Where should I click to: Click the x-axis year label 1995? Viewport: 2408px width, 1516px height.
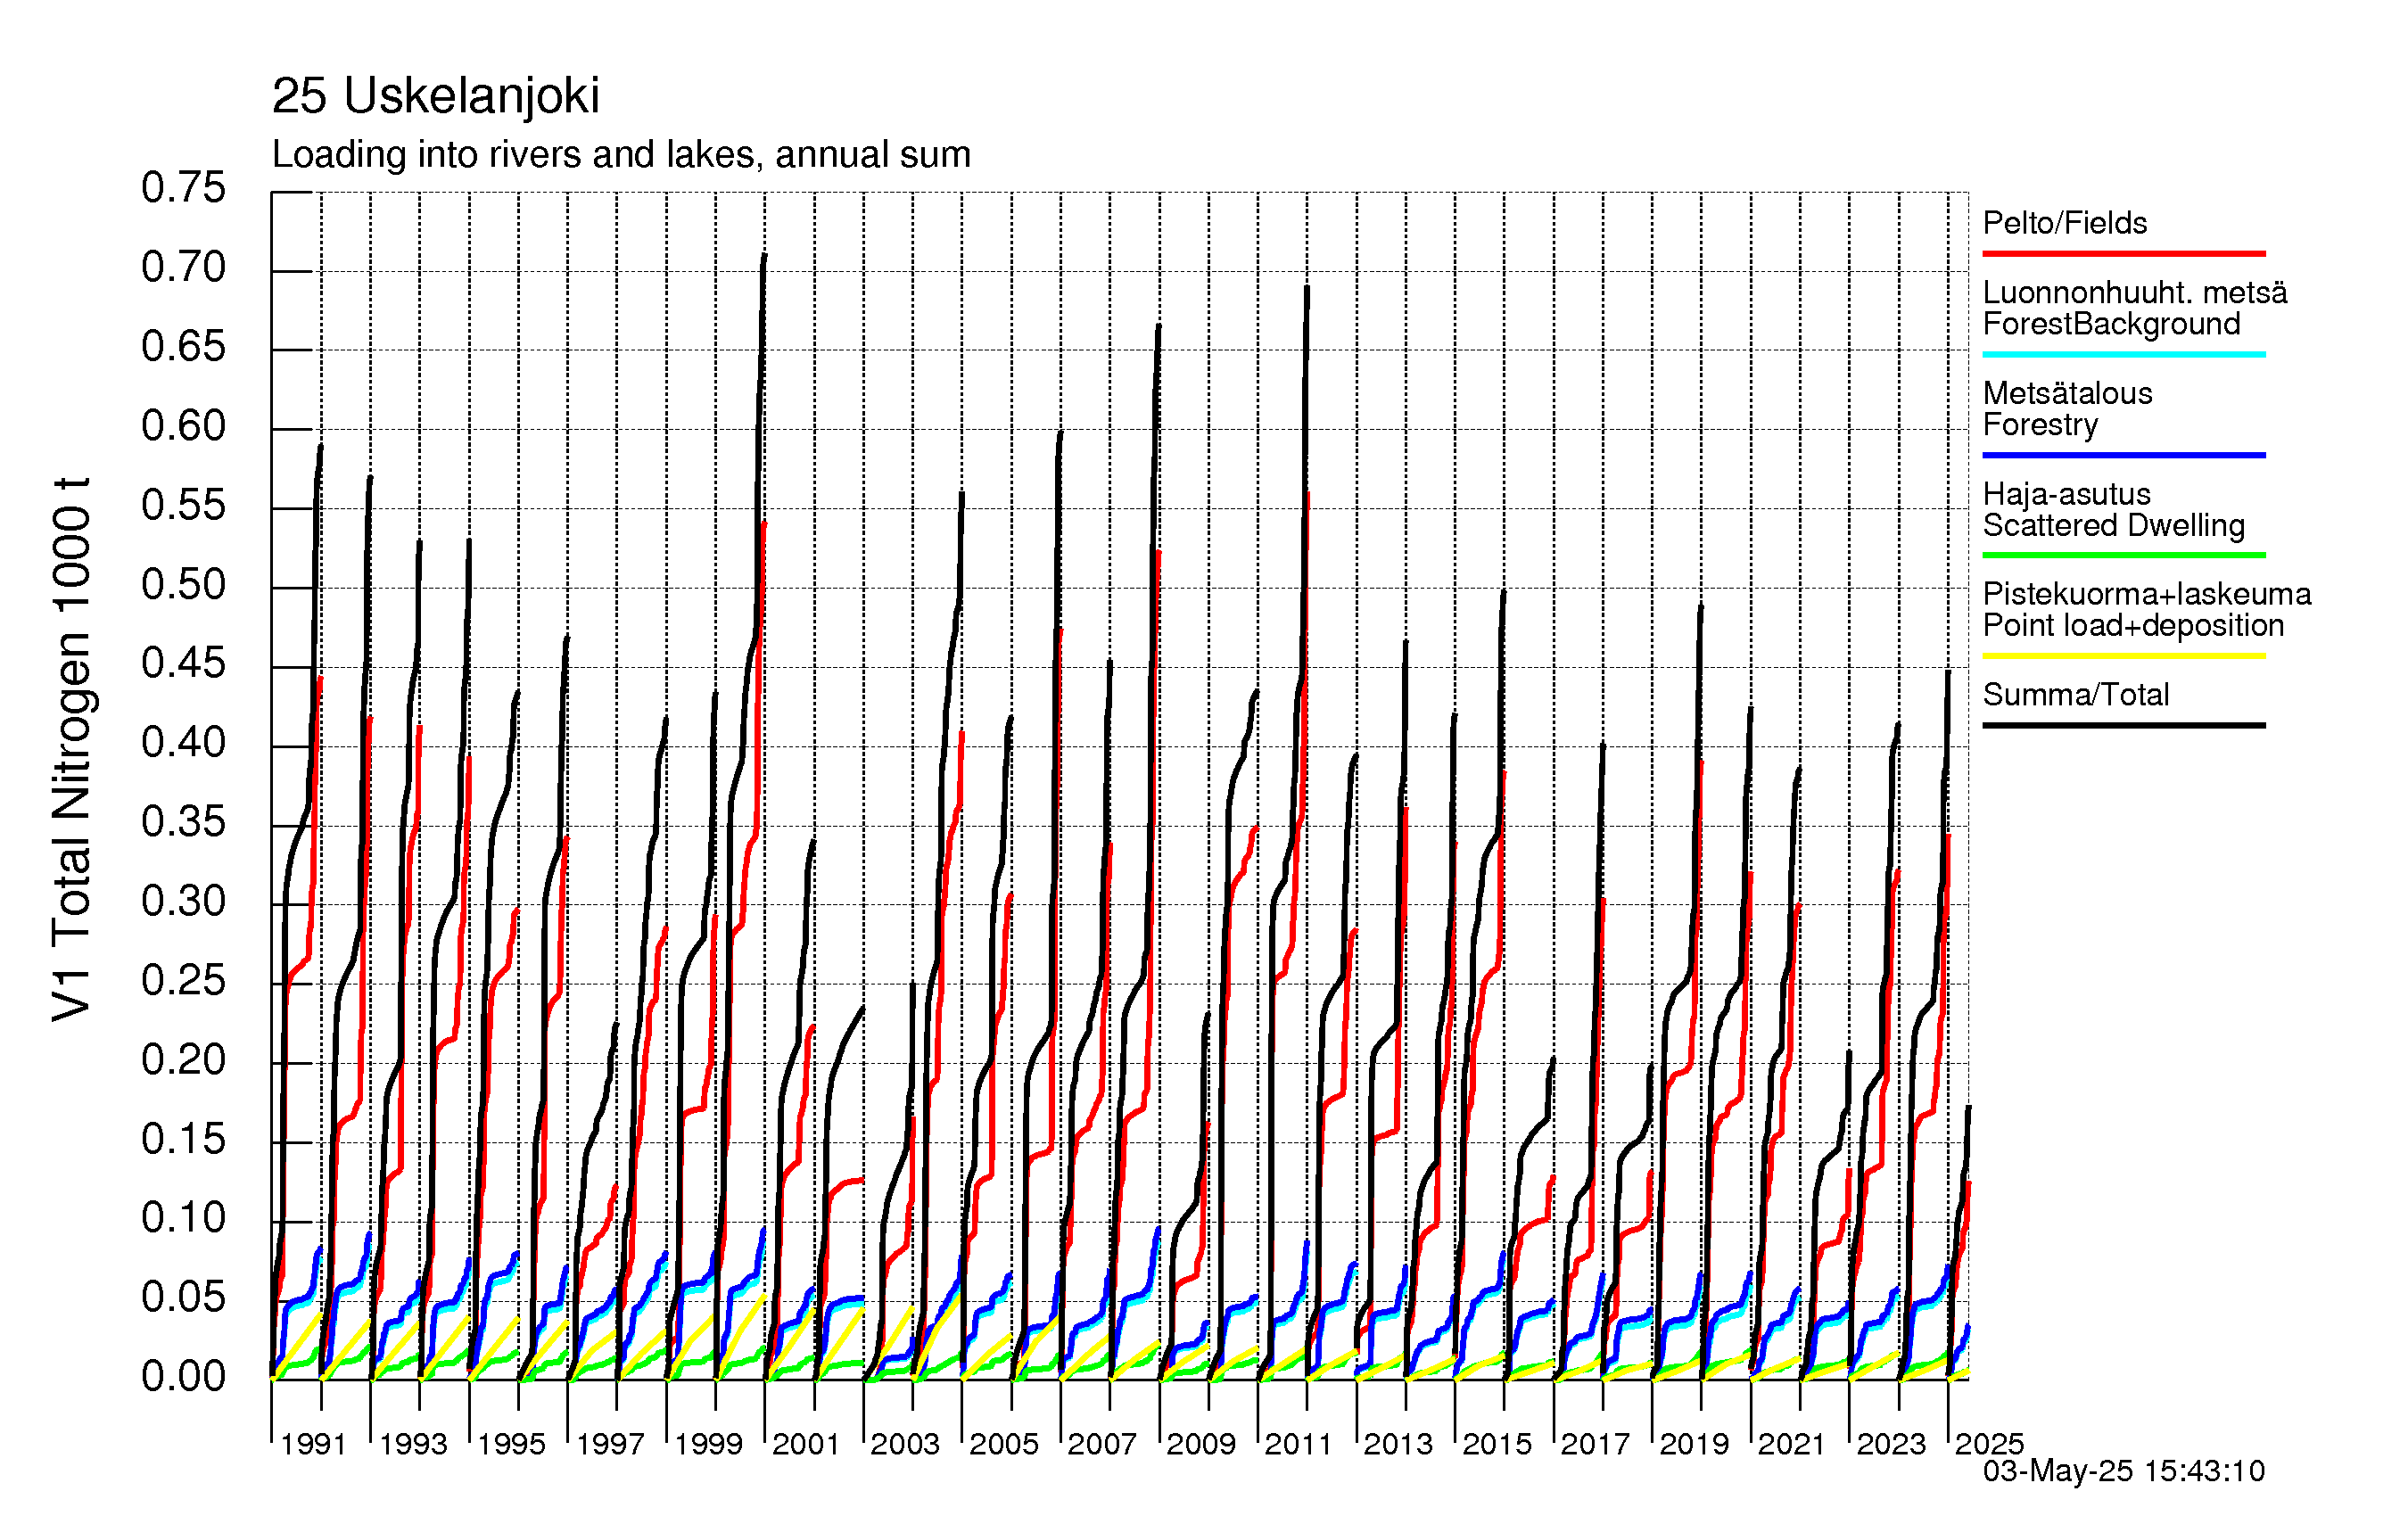(x=511, y=1444)
